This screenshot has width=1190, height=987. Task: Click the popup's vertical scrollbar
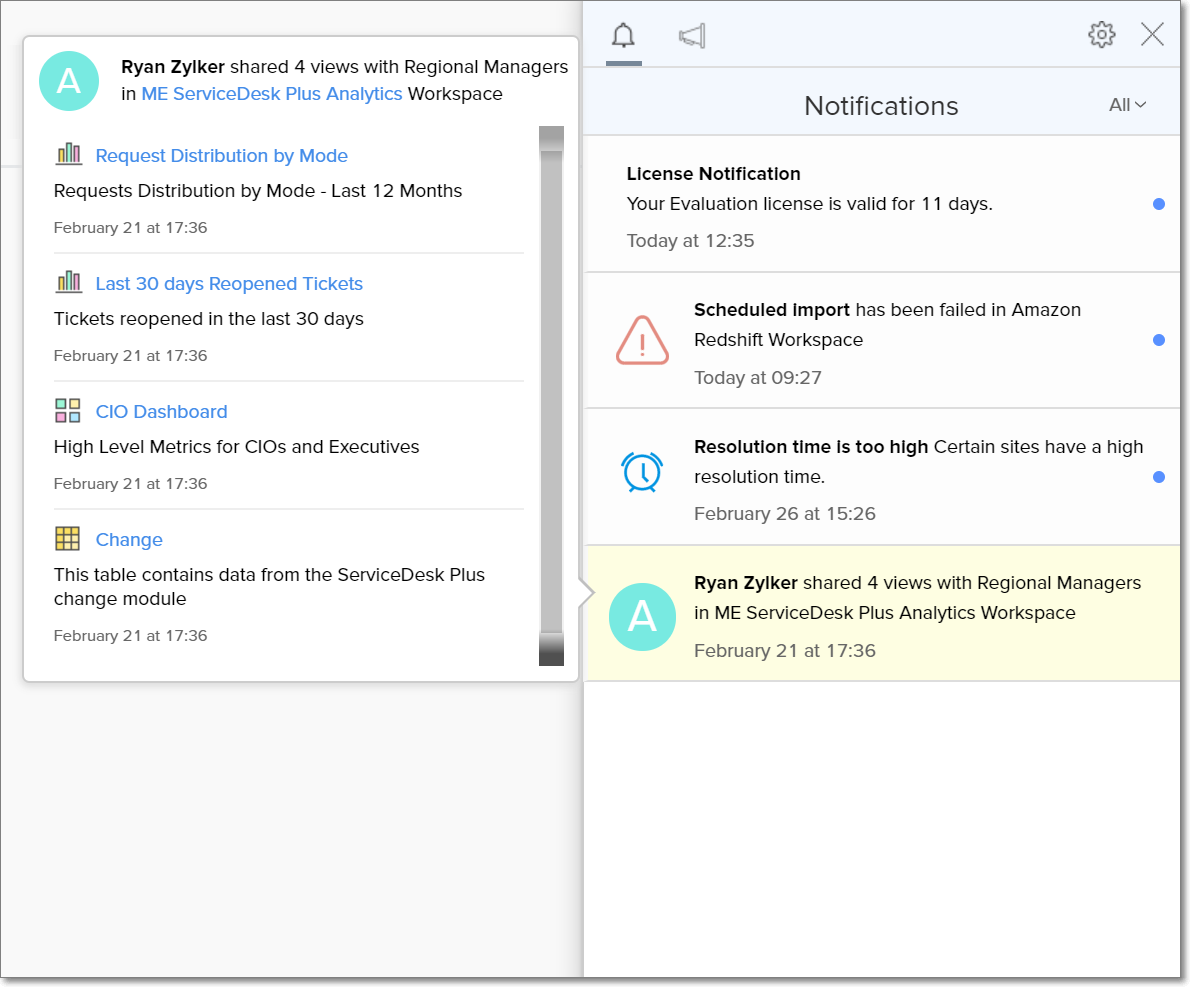click(551, 395)
